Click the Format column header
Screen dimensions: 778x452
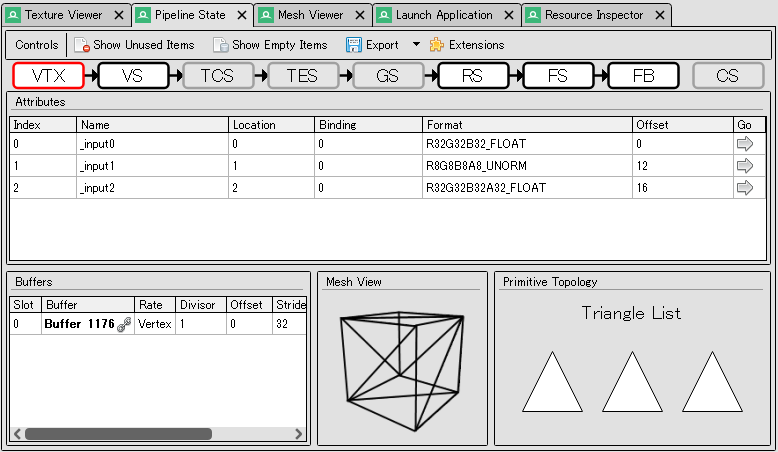pos(527,125)
